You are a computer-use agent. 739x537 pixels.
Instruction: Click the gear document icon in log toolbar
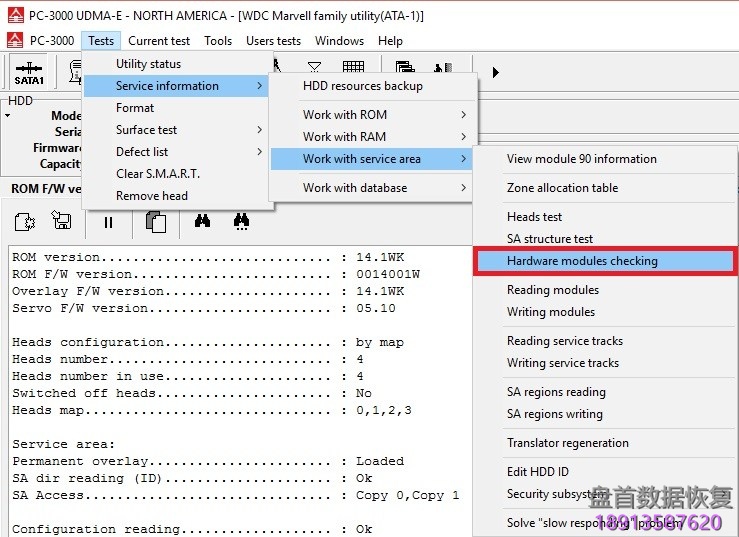25,222
